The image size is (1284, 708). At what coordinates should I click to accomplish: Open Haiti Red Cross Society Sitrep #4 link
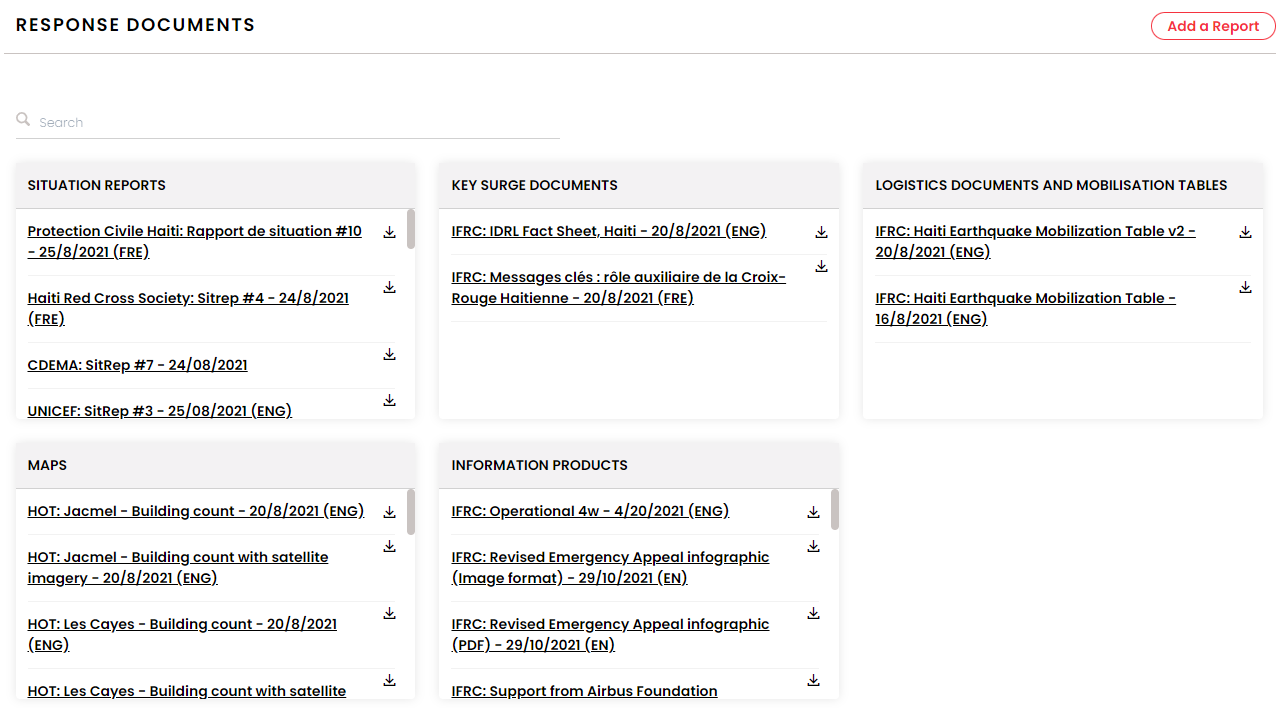pyautogui.click(x=188, y=308)
